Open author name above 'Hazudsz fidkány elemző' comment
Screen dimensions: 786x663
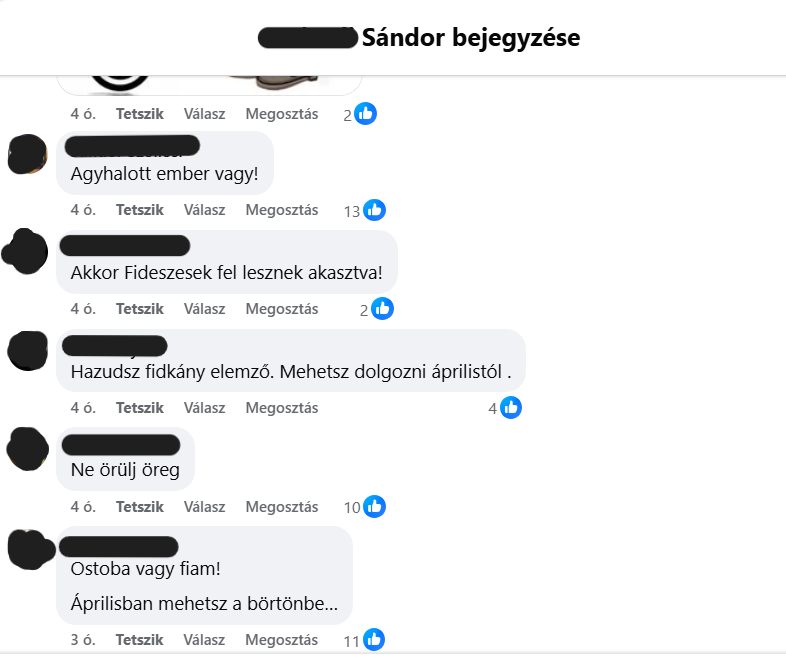click(115, 346)
